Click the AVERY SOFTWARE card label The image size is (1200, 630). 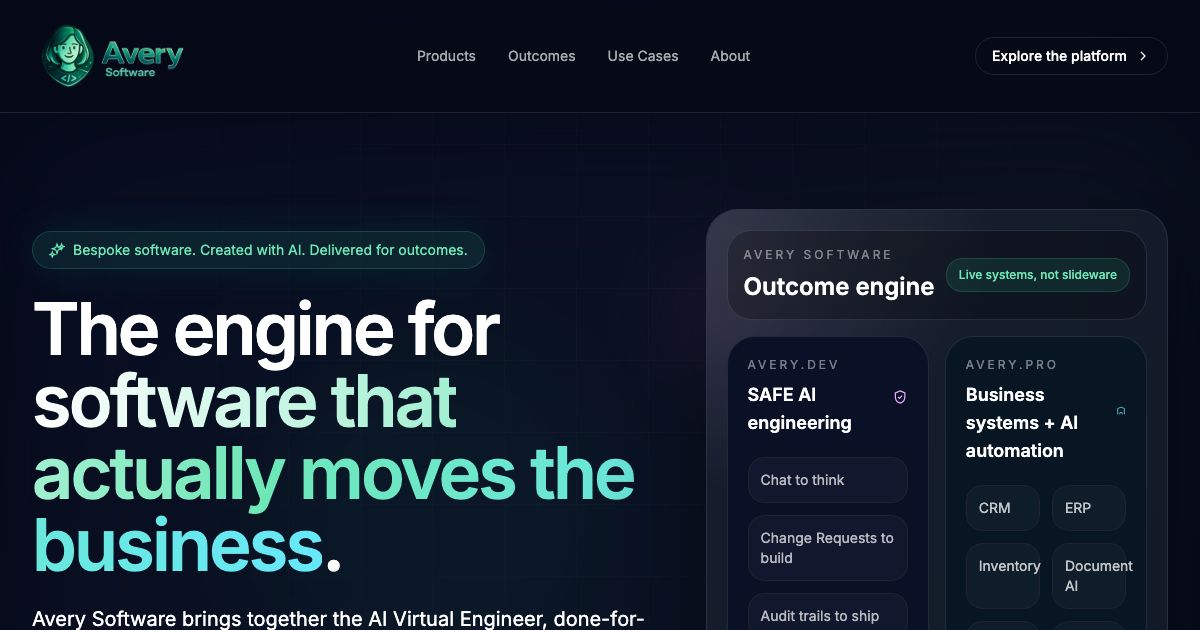click(x=817, y=255)
